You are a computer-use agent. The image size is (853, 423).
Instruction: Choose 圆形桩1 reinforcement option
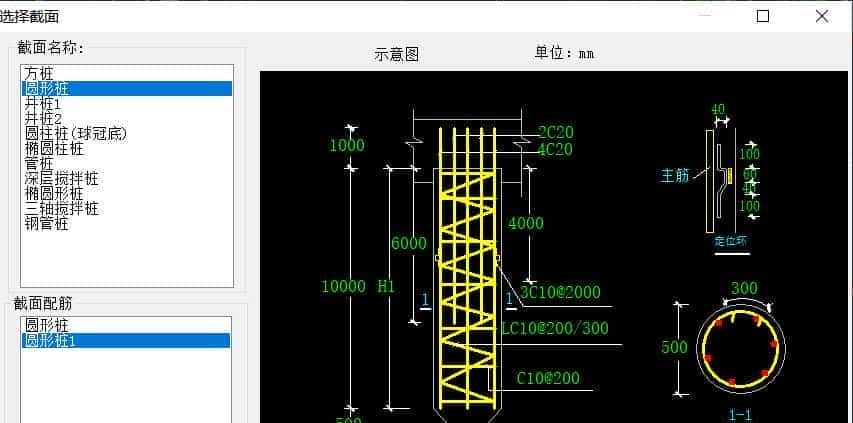coord(51,340)
